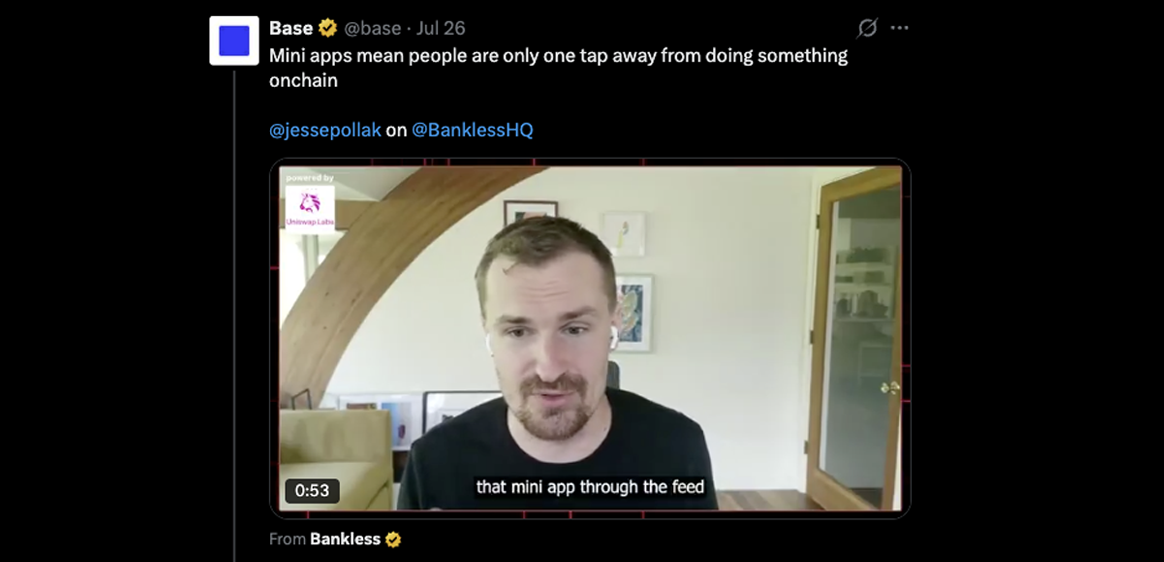Open the @BanklessHQ mention link
Image resolution: width=1164 pixels, height=562 pixels.
tap(472, 130)
